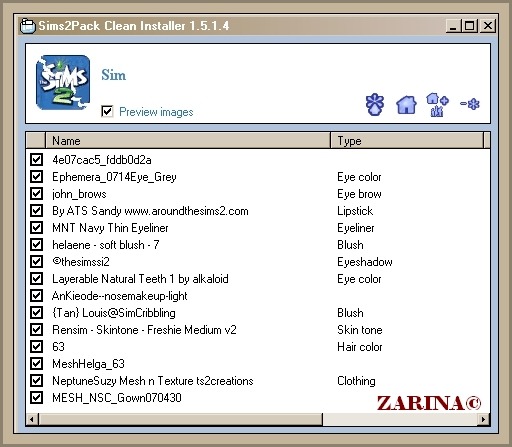The height and width of the screenshot is (447, 512).
Task: Click the horizontal scrollbar thumb
Action: [180, 419]
